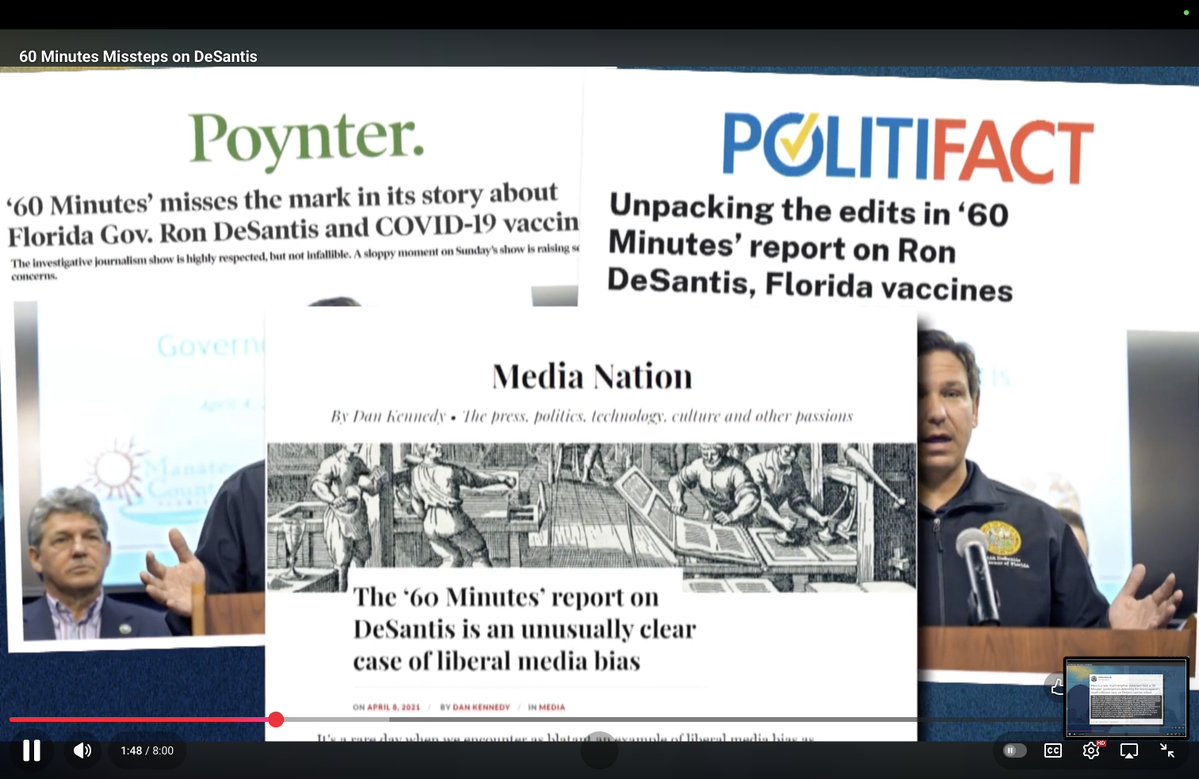This screenshot has height=779, width=1199.
Task: Turn on closed captions with CC icon
Action: tap(1053, 751)
